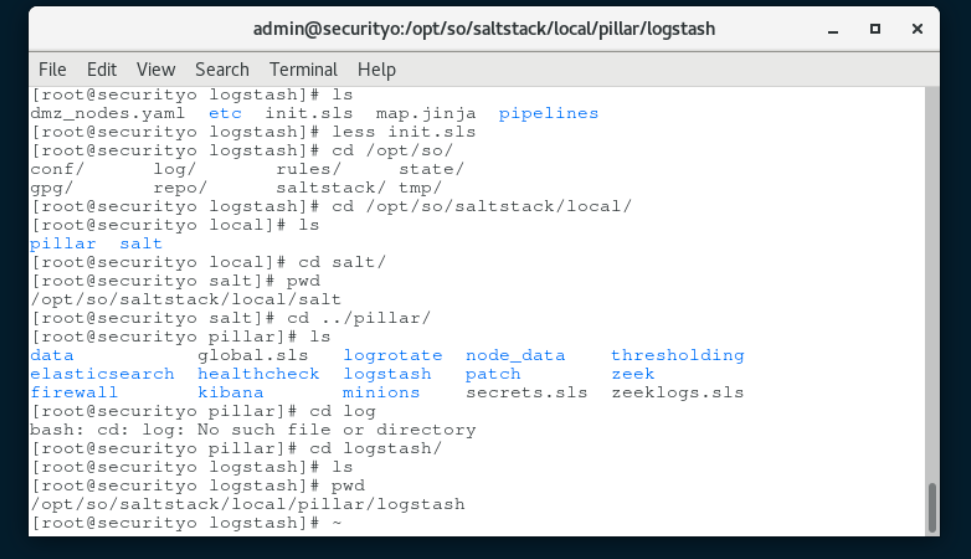Click the 'healthcheck' directory name
This screenshot has height=559, width=971.
pos(258,374)
